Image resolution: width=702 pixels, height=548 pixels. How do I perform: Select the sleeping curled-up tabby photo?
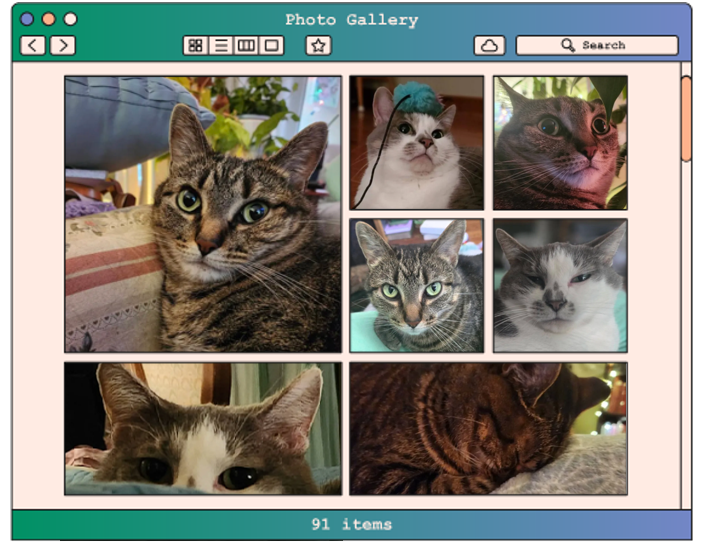(488, 428)
